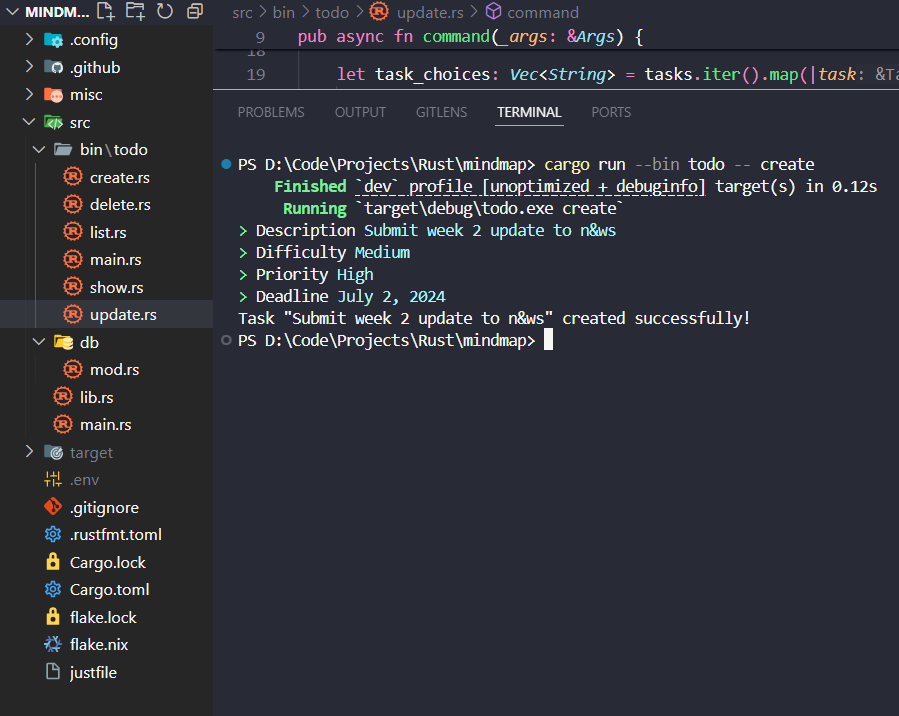This screenshot has height=716, width=899.
Task: Click the lock icon beside Cargo.lock
Action: (53, 561)
